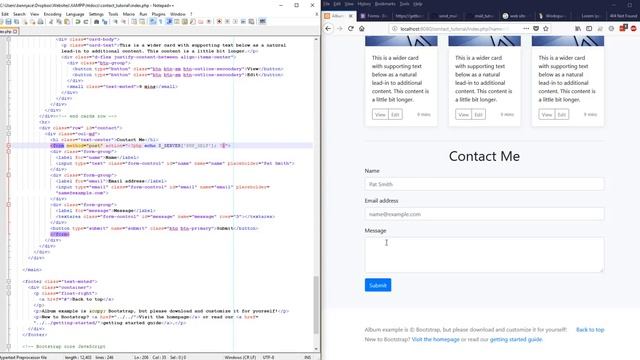Focus the Email address input field

coord(484,214)
